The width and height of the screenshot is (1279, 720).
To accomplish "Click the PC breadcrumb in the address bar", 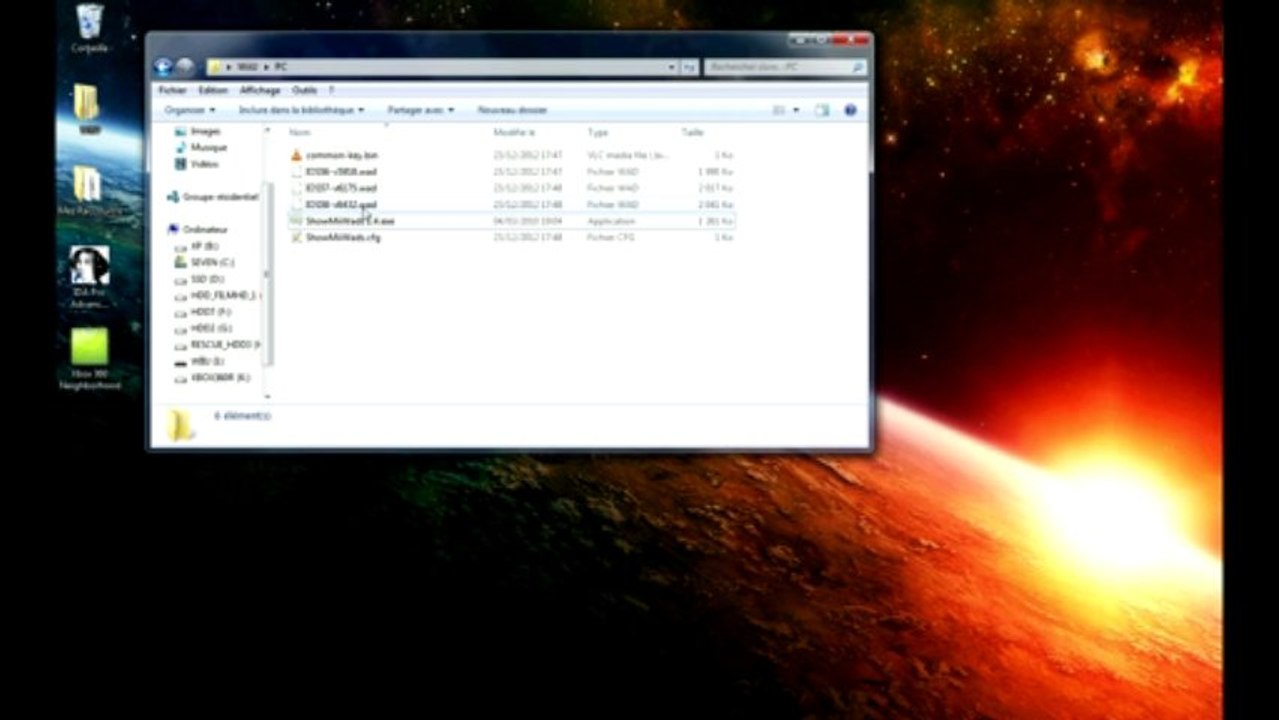I will click(x=281, y=67).
